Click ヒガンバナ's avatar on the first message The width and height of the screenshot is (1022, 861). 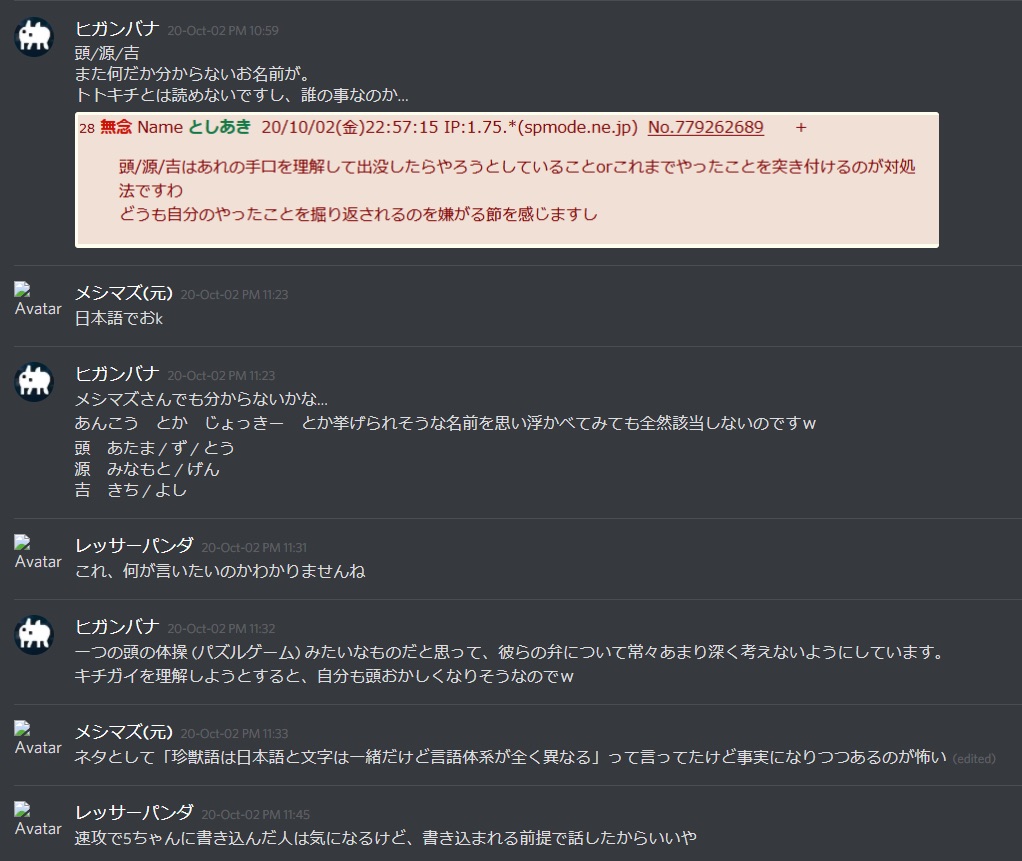(x=34, y=36)
